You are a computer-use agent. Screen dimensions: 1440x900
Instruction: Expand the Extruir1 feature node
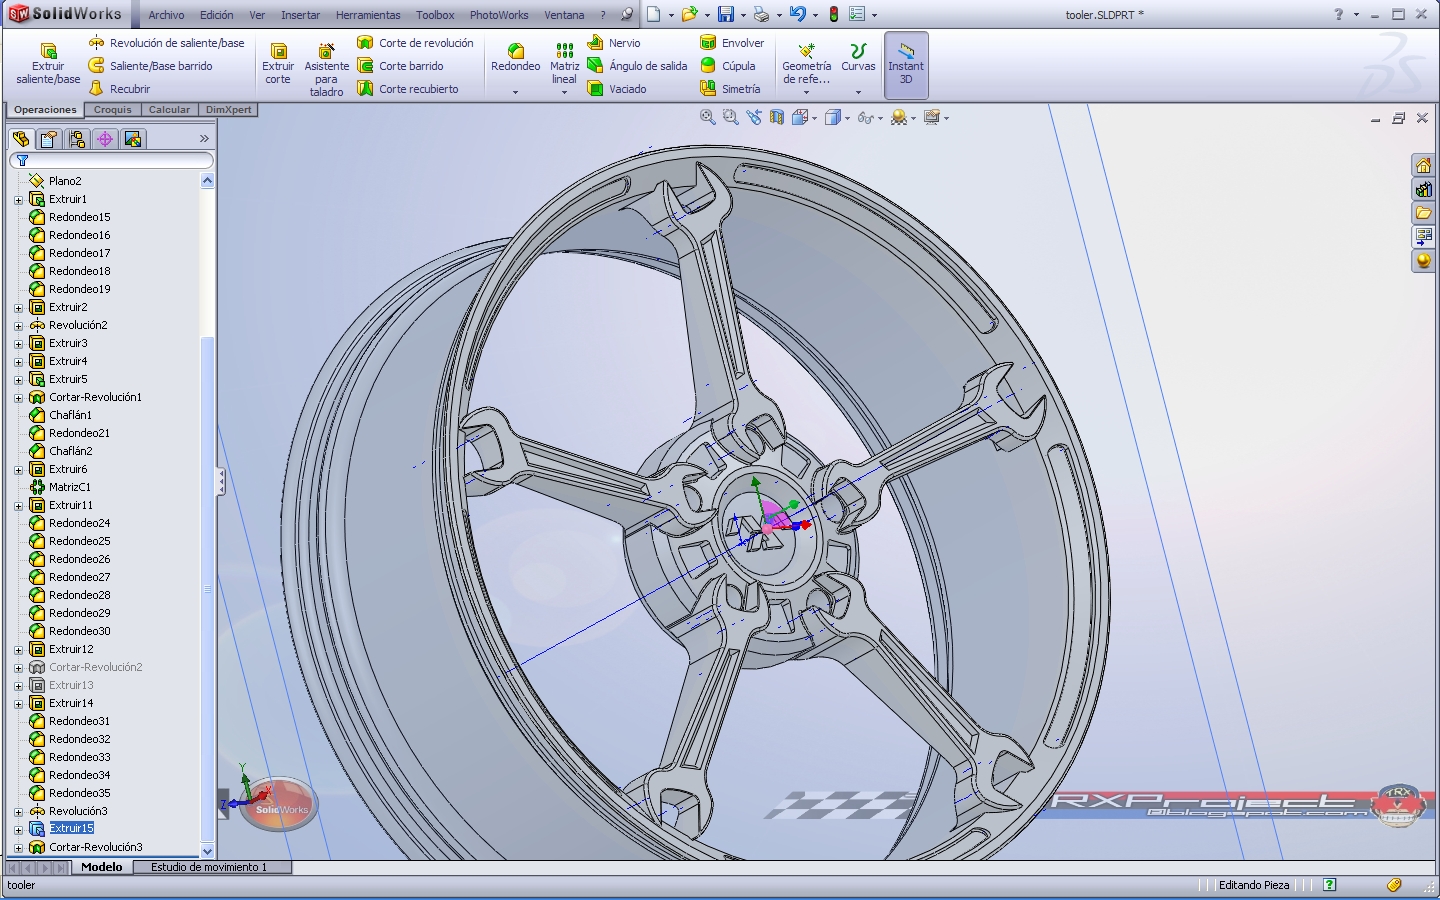(18, 200)
